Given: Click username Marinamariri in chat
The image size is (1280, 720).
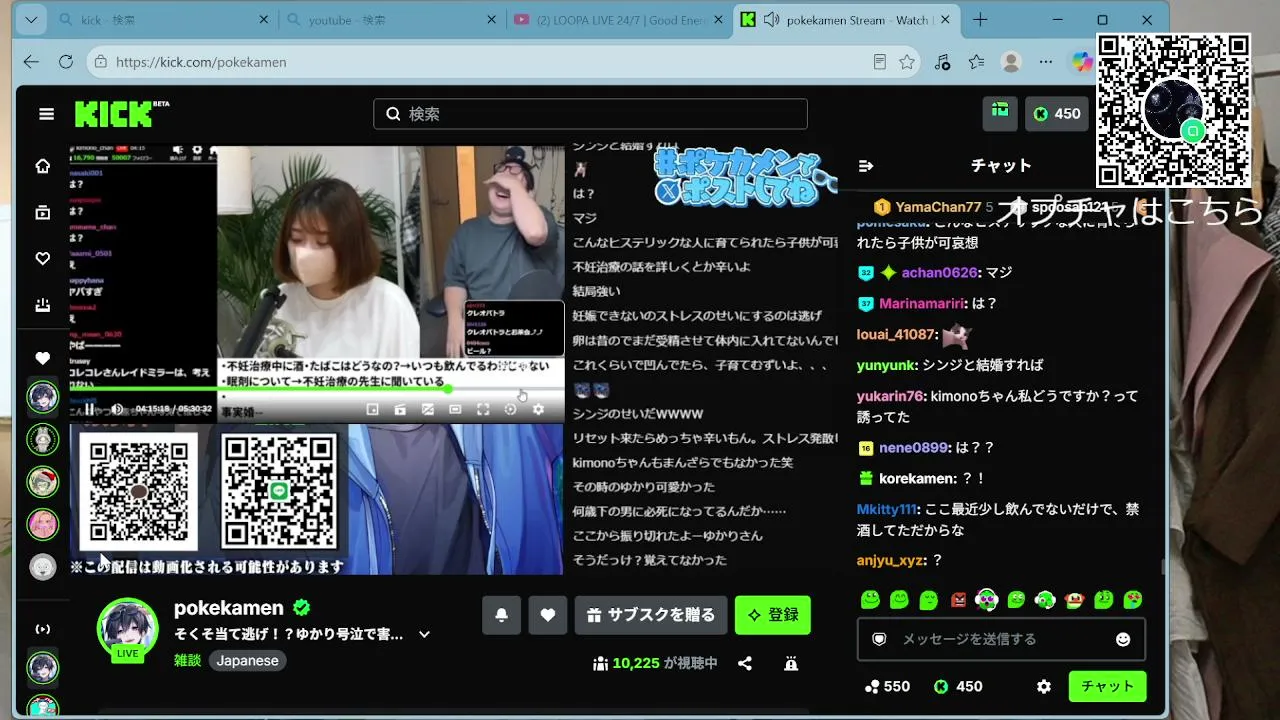Looking at the screenshot, I should point(922,303).
